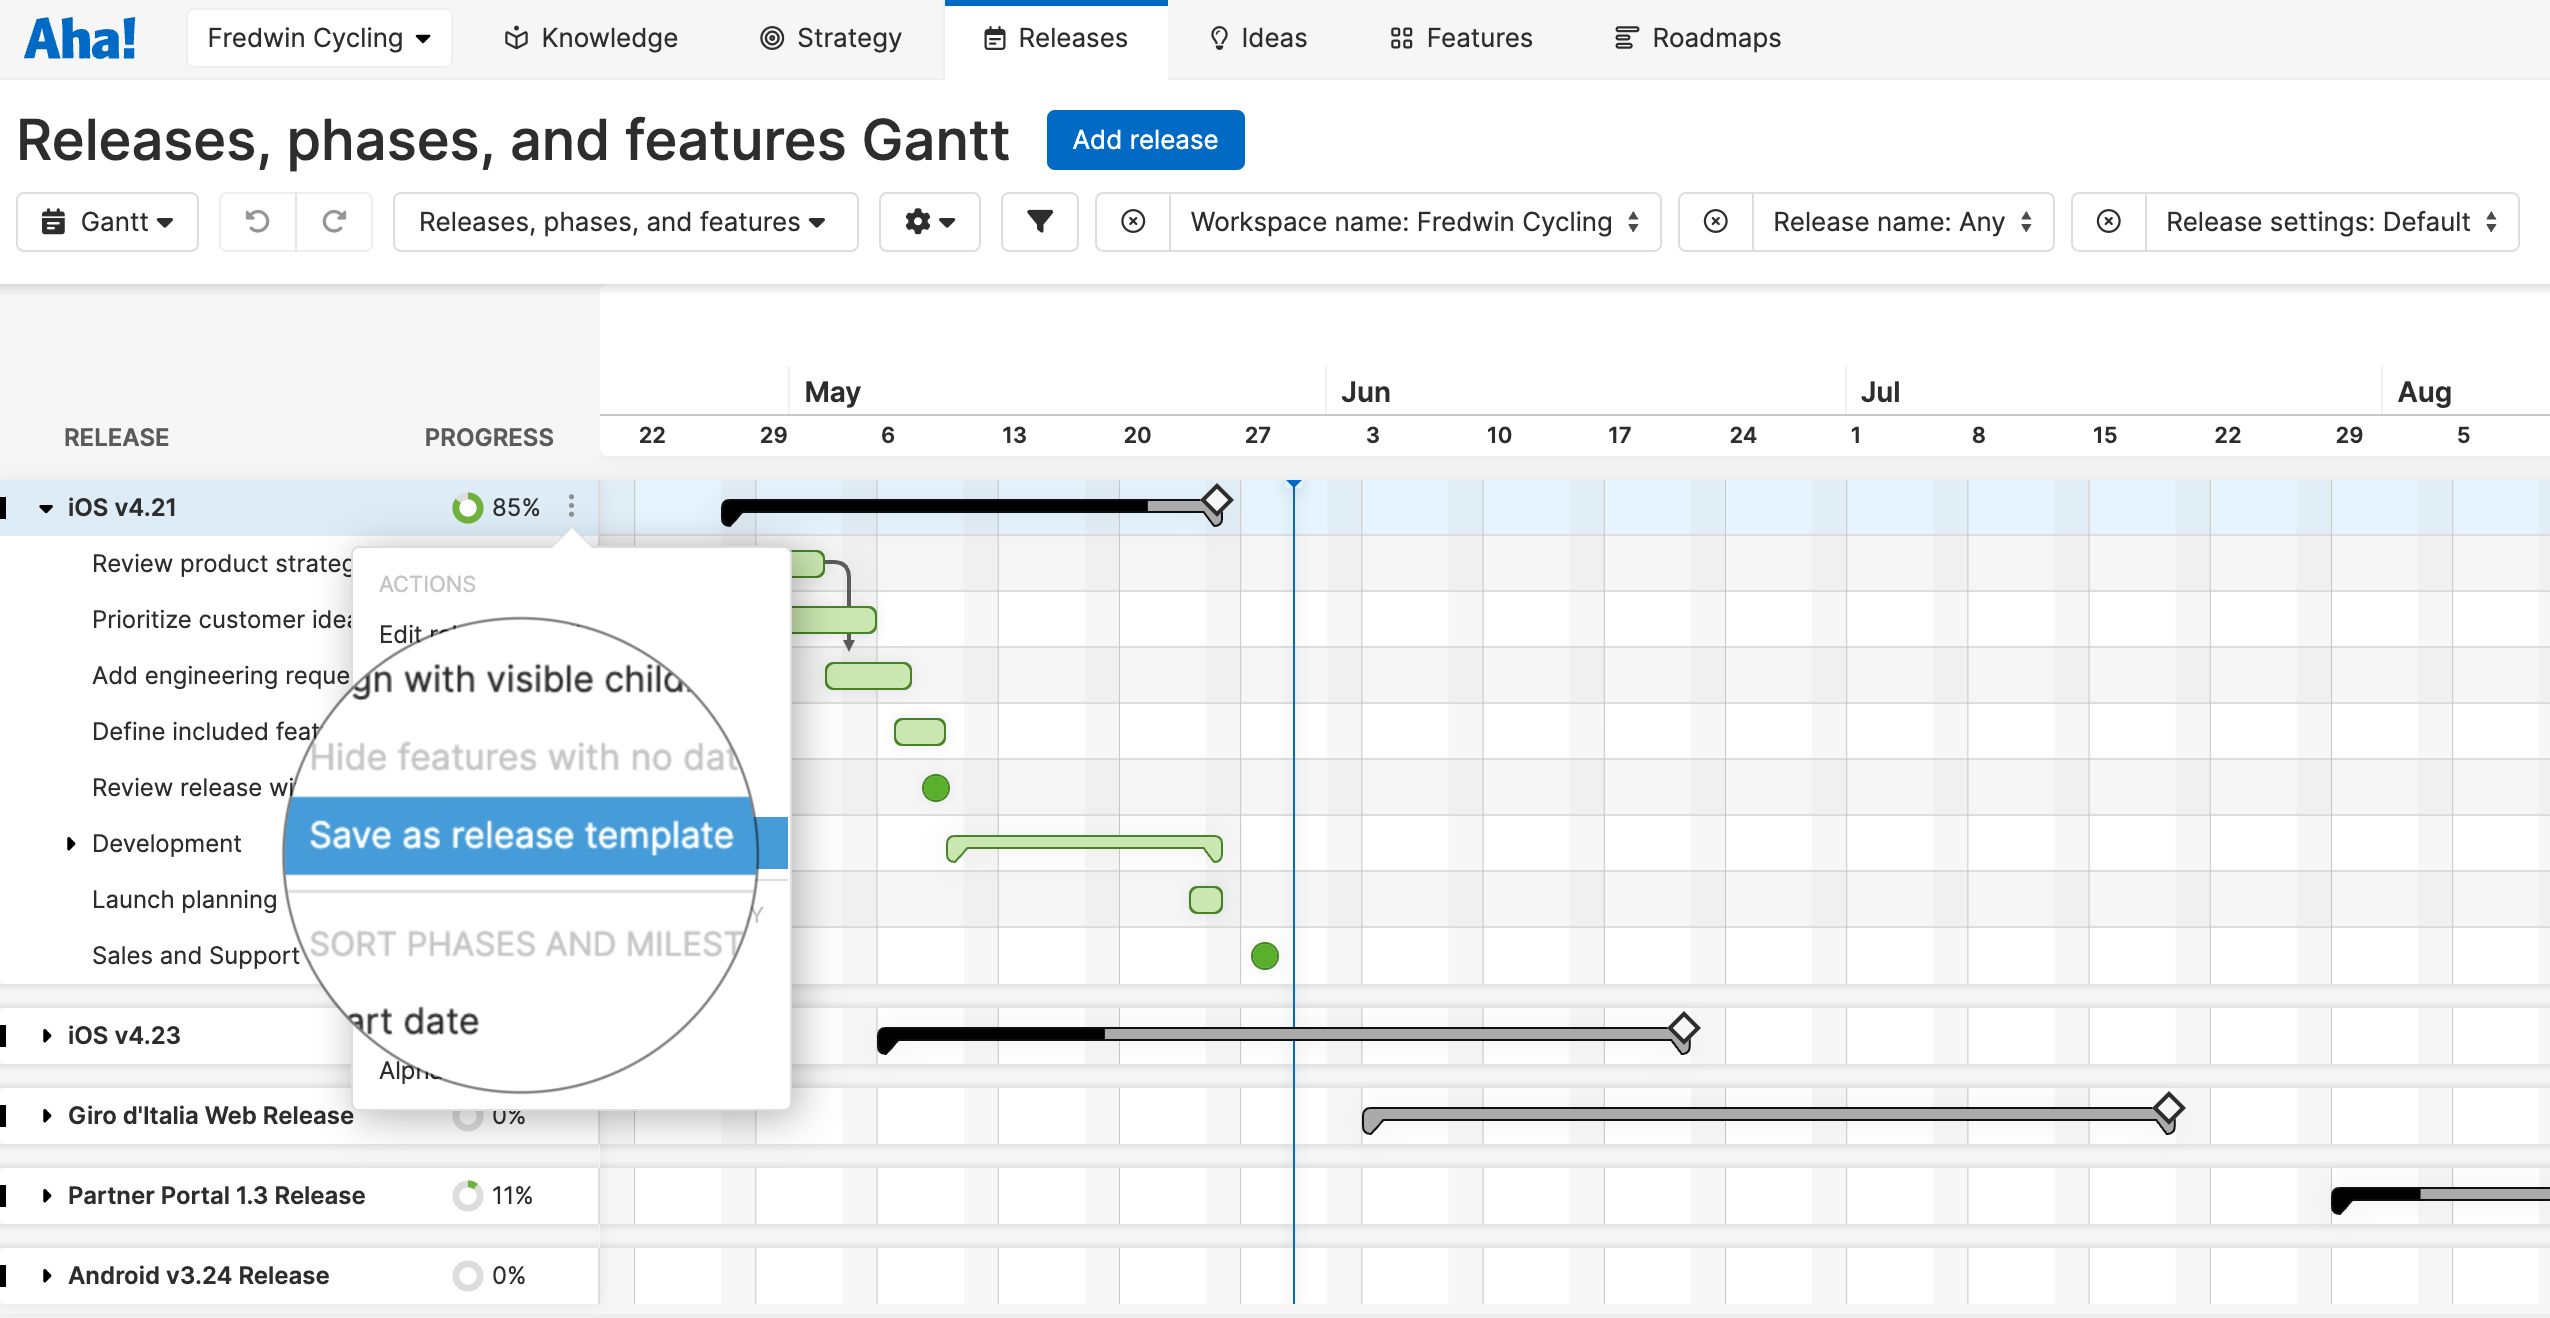Image resolution: width=2550 pixels, height=1318 pixels.
Task: Click the Define included features green bar
Action: click(x=920, y=732)
